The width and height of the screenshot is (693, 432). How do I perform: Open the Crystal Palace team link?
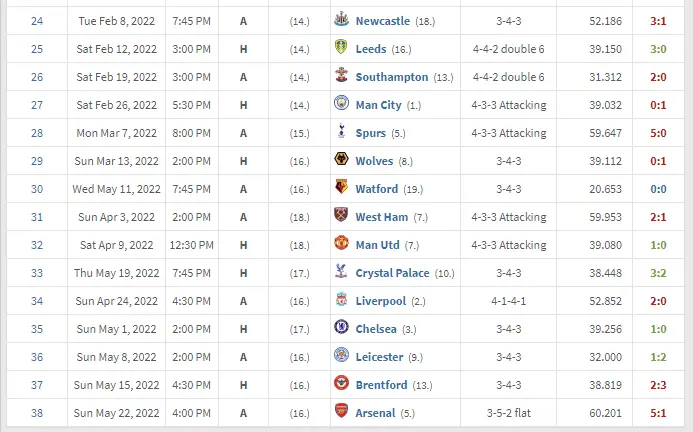pos(393,273)
